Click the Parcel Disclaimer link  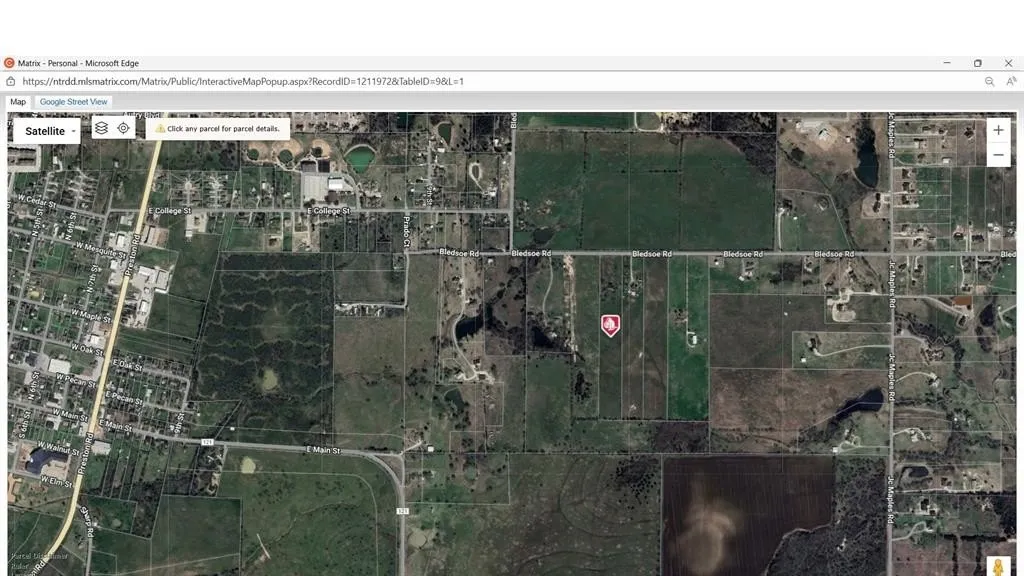click(x=40, y=556)
